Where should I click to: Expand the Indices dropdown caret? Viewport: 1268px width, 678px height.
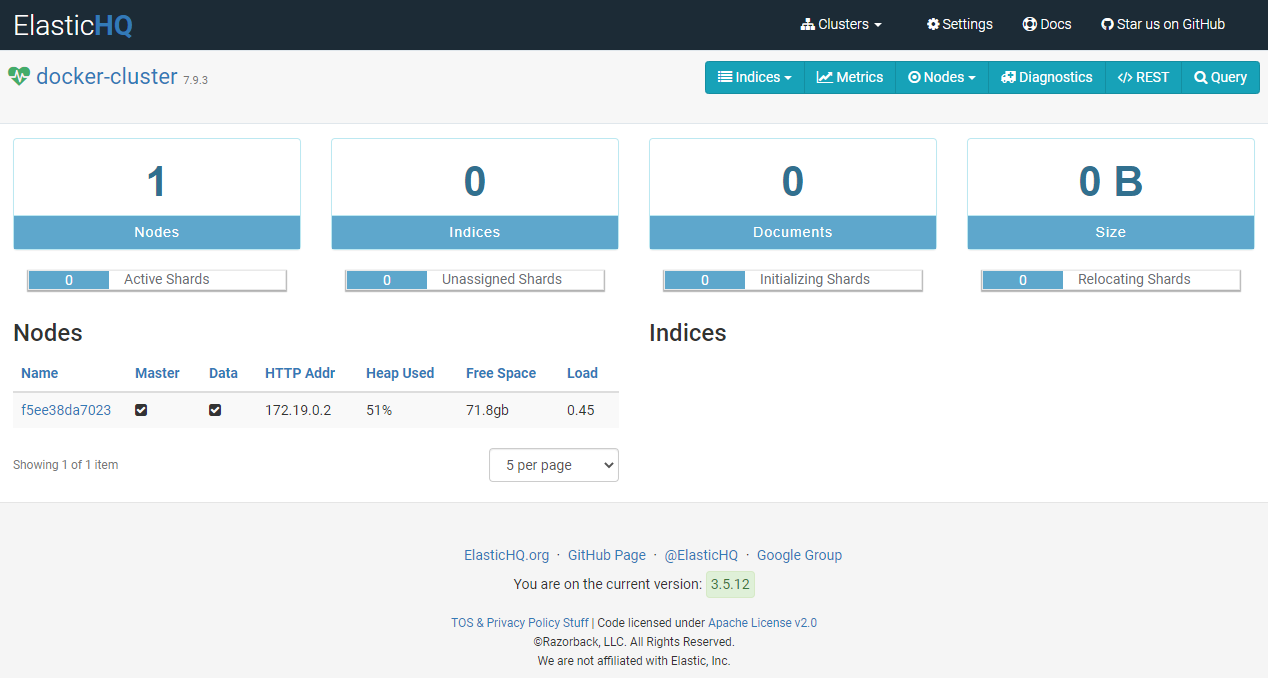788,78
